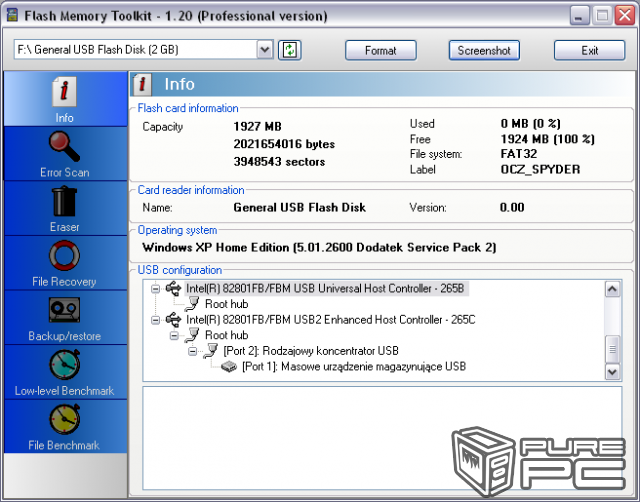Image resolution: width=640 pixels, height=502 pixels.
Task: Open File Recovery lifebuoy icon
Action: pyautogui.click(x=64, y=255)
